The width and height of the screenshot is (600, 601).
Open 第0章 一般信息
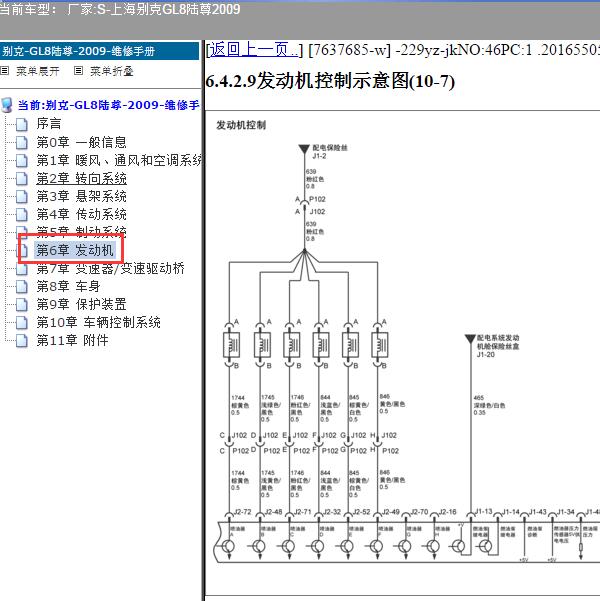(x=81, y=142)
